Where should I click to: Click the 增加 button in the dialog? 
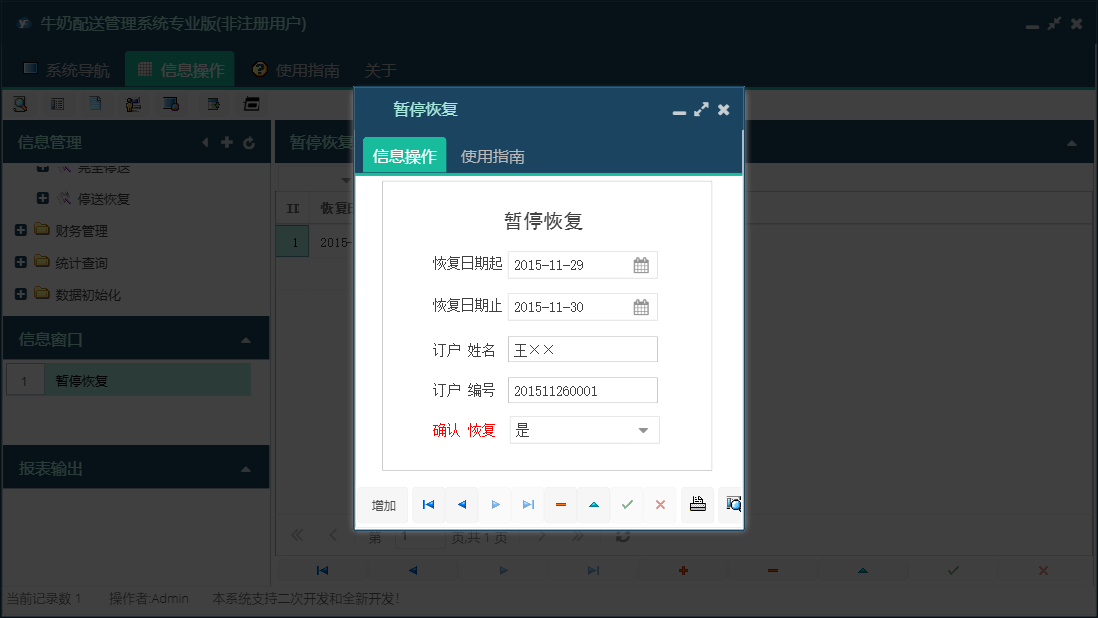coord(382,505)
